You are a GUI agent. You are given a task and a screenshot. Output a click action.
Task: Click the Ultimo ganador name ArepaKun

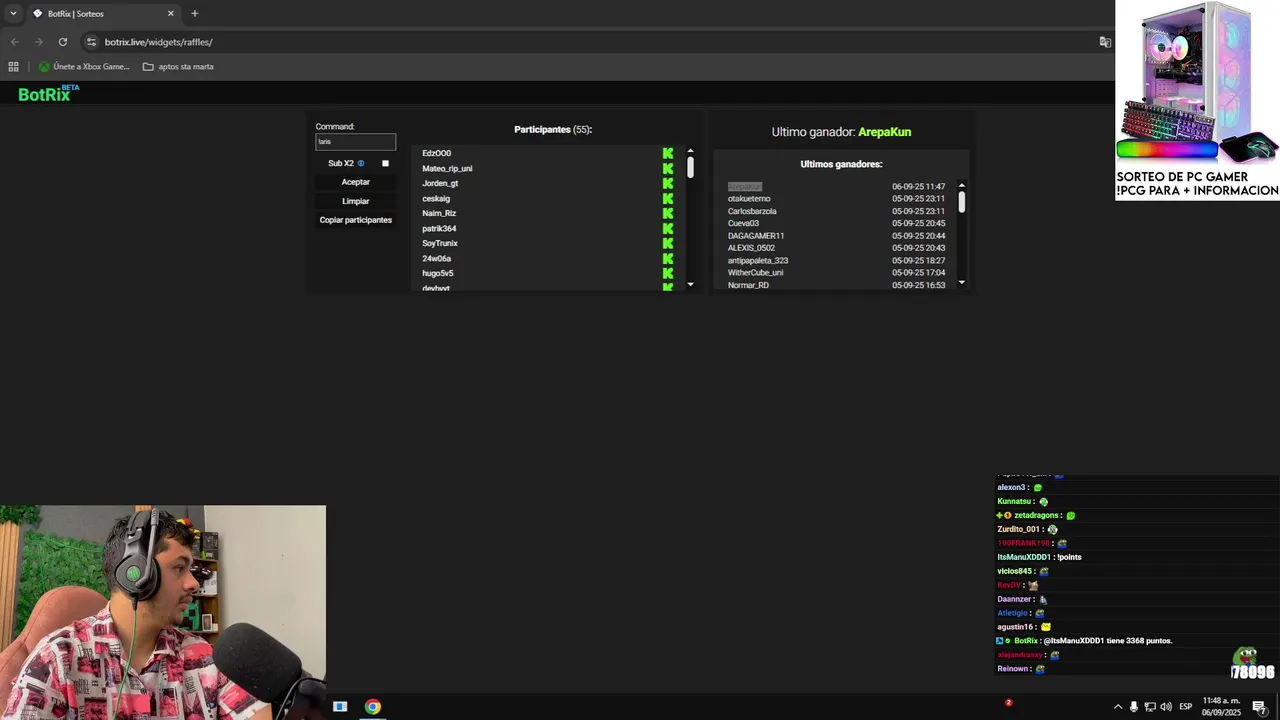pos(884,132)
